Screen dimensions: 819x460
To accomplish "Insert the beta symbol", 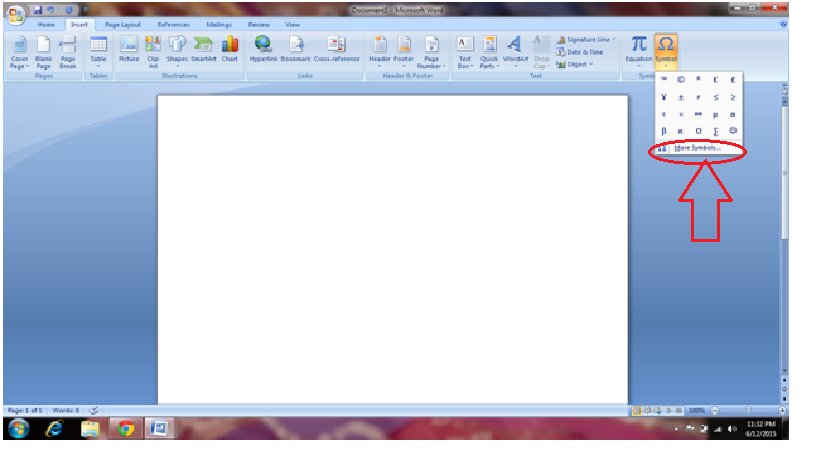I will click(664, 131).
